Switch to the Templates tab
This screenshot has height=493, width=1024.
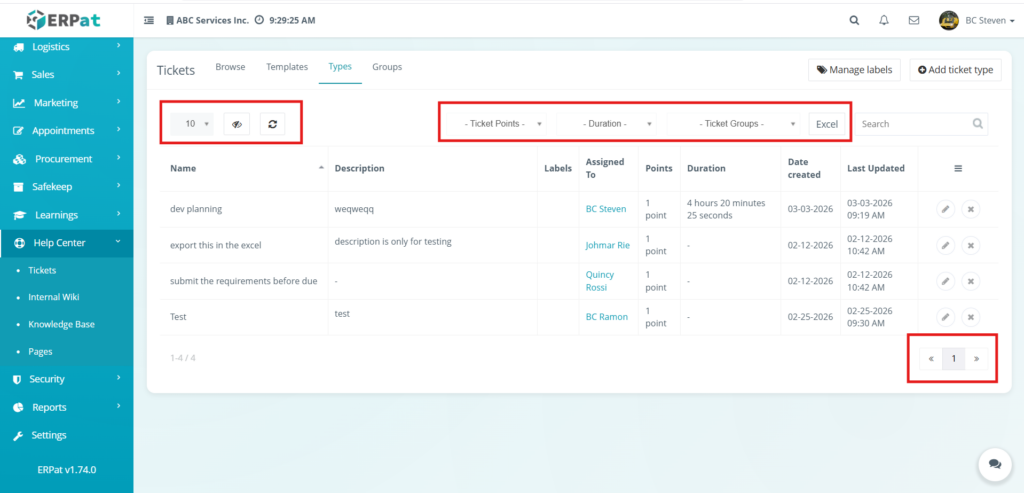point(287,67)
